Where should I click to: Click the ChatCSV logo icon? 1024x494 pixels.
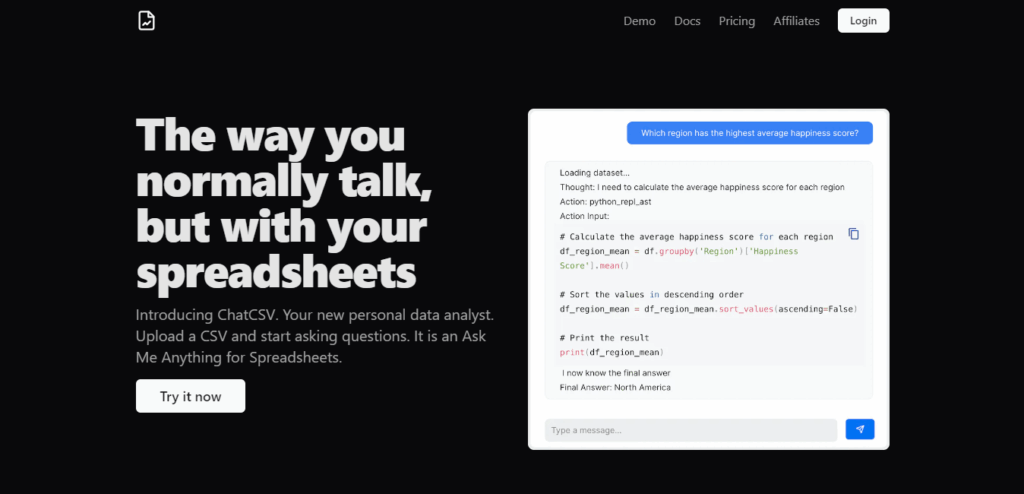click(x=146, y=20)
